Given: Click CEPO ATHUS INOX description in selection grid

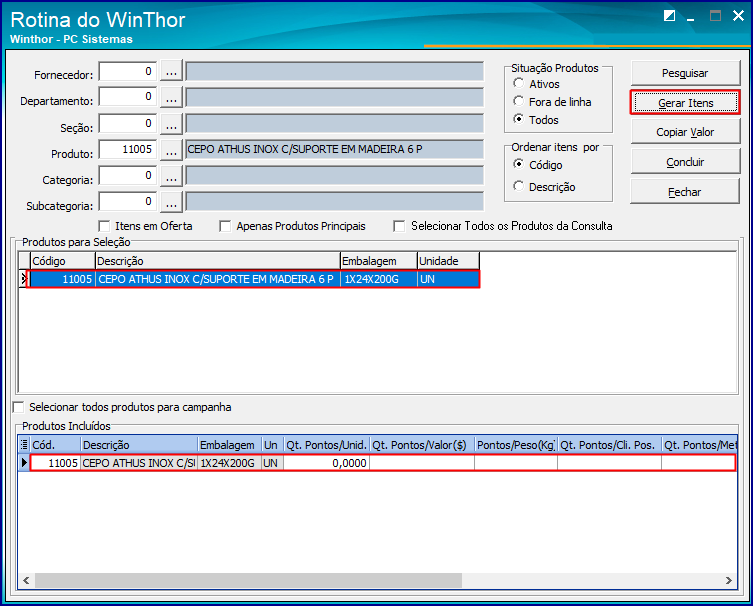Looking at the screenshot, I should tap(218, 279).
